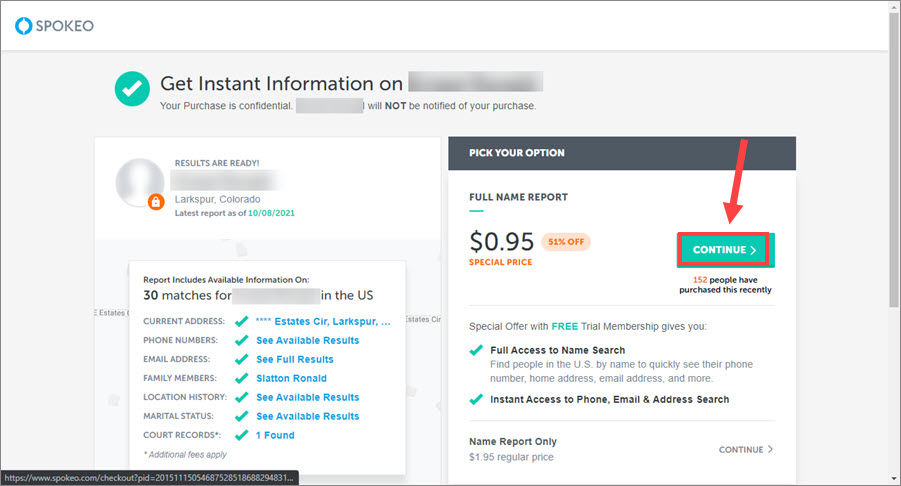This screenshot has height=486, width=901.
Task: Click the RESULTS ARE READY! label
Action: tap(217, 163)
